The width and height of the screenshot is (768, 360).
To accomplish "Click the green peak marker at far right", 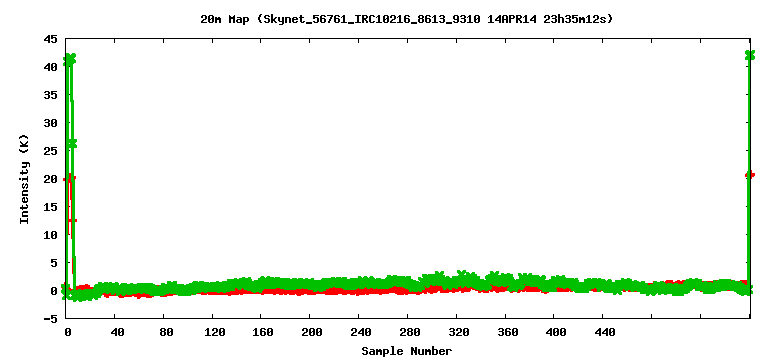I will pyautogui.click(x=749, y=55).
